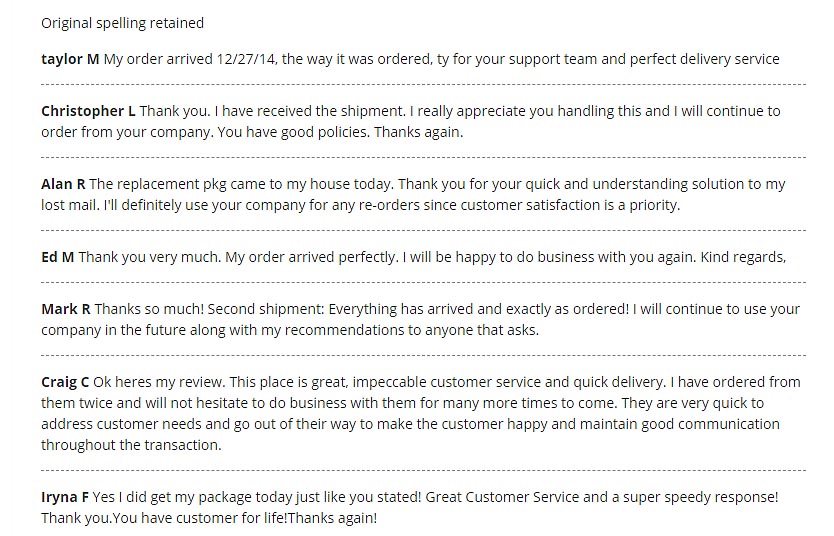Click 'You have customer for life!' text
Image resolution: width=834 pixels, height=536 pixels.
click(x=201, y=518)
